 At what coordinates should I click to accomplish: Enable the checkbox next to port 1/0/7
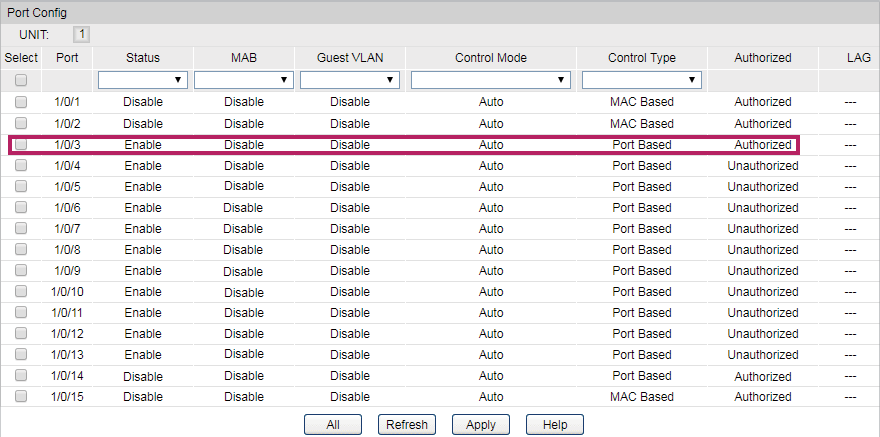[21, 229]
